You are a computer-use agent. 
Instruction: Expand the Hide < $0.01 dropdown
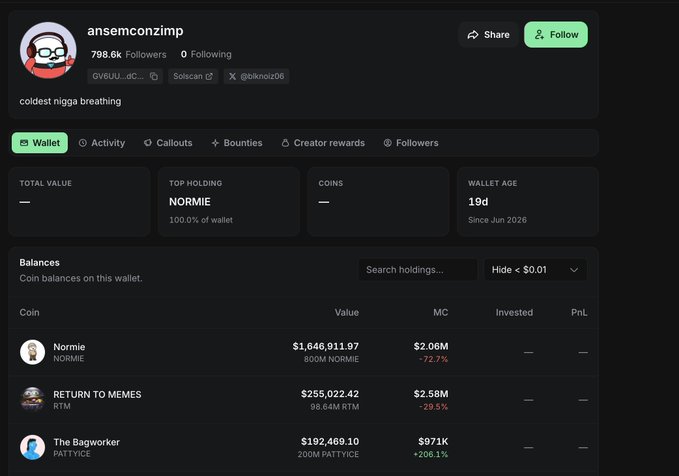[x=535, y=269]
